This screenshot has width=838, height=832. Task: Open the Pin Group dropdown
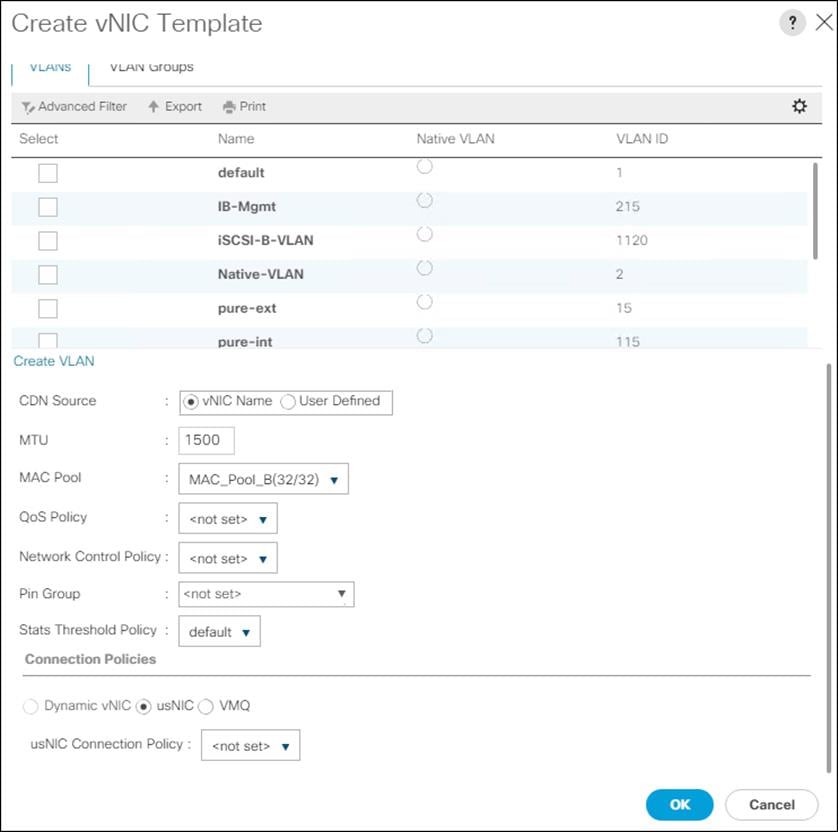(x=265, y=594)
